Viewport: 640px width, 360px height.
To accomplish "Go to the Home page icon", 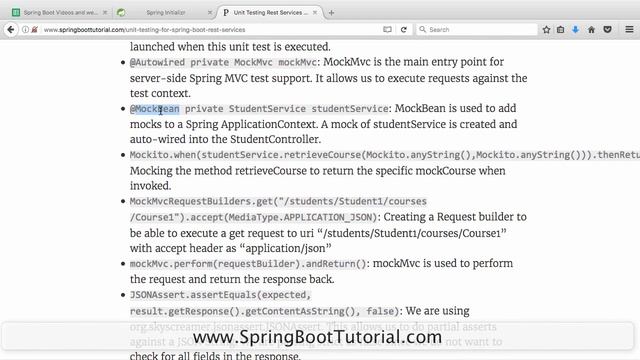I will tap(591, 29).
